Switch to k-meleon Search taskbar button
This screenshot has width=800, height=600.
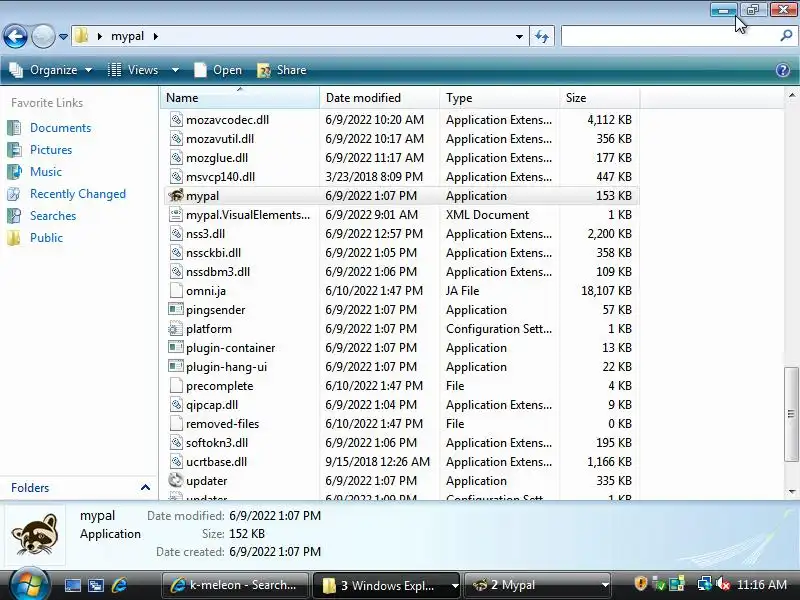point(235,585)
